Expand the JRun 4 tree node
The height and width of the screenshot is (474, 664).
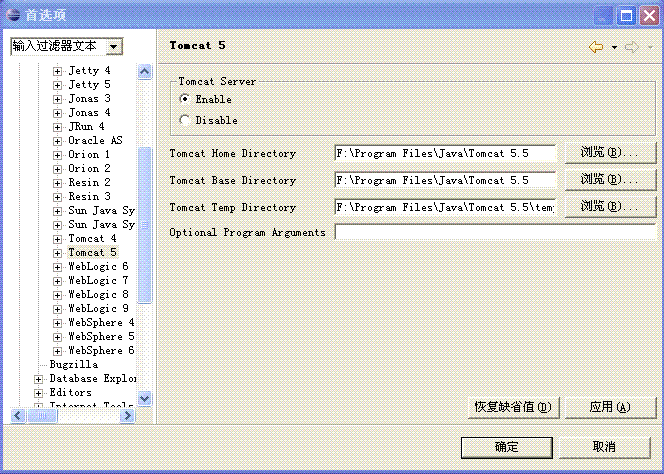(x=57, y=127)
